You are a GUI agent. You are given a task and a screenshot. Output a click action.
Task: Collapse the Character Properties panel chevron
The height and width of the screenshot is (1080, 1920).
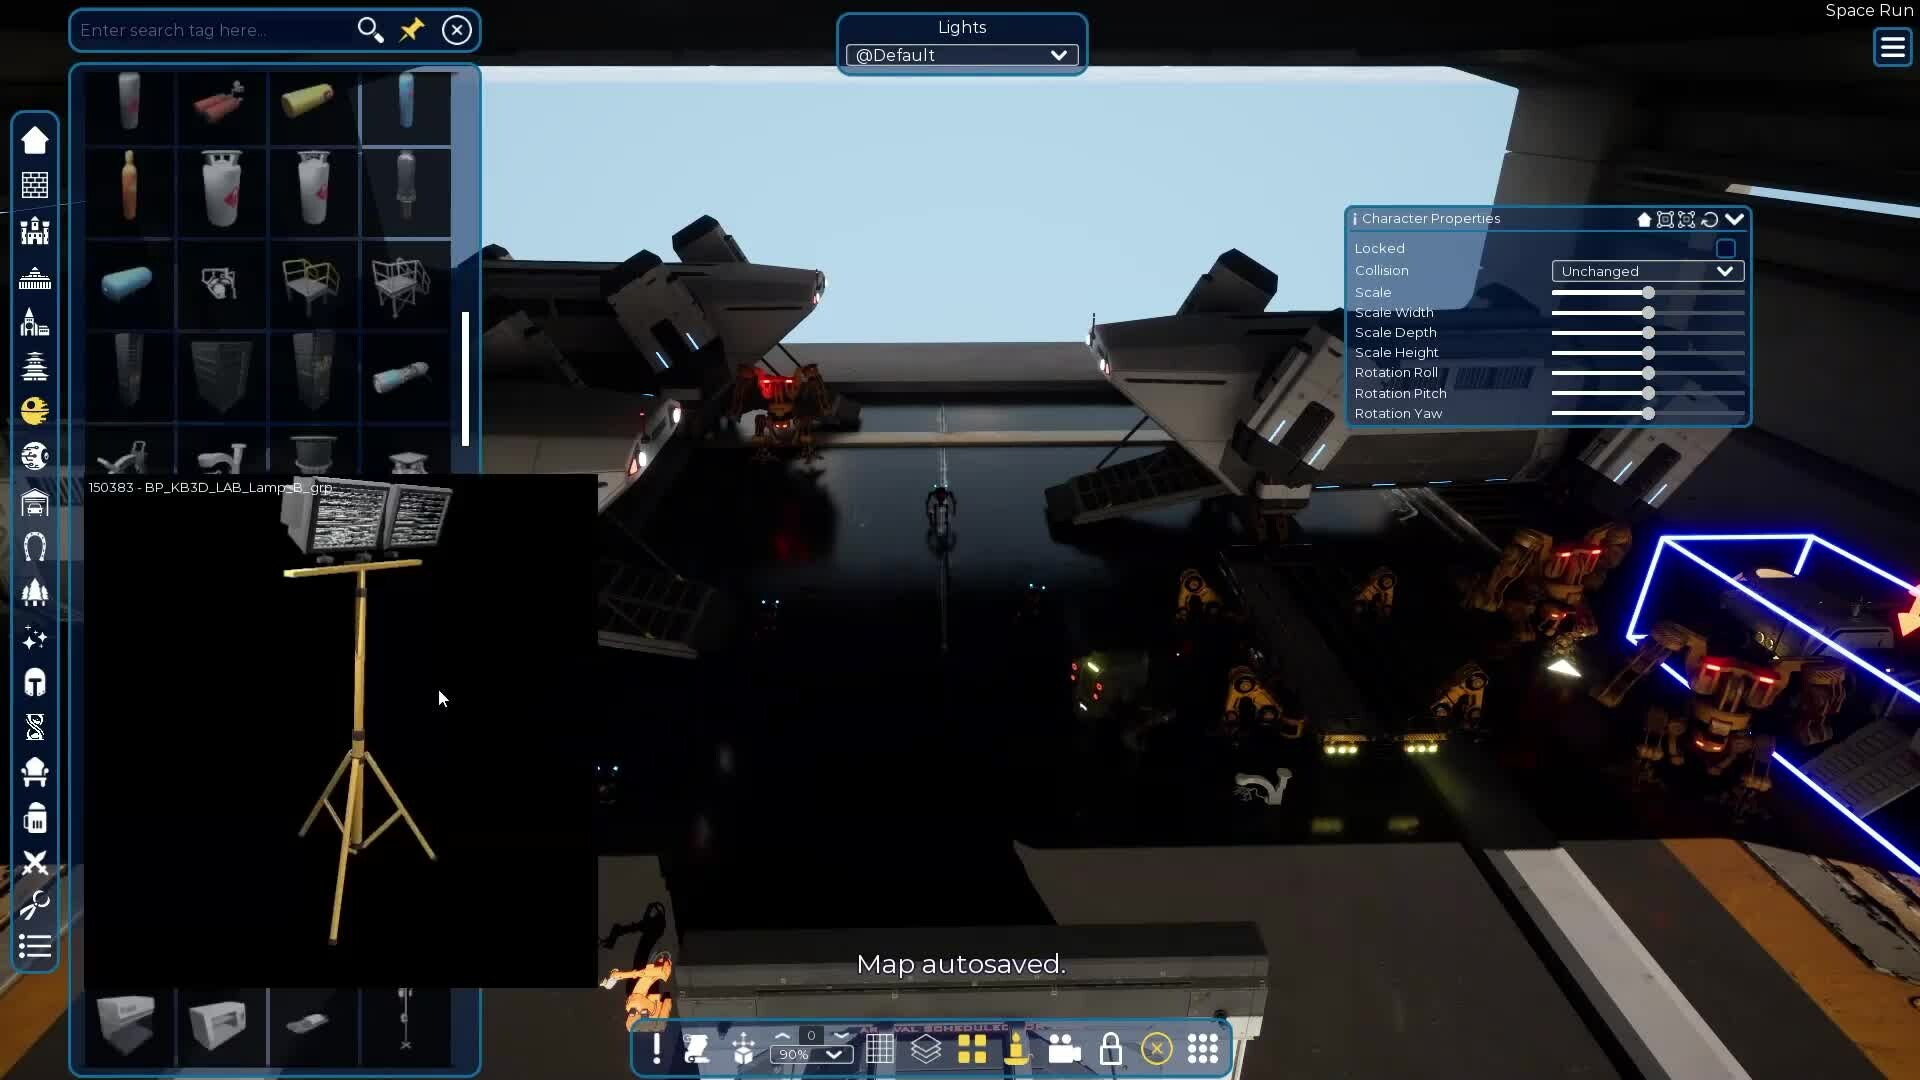tap(1735, 219)
